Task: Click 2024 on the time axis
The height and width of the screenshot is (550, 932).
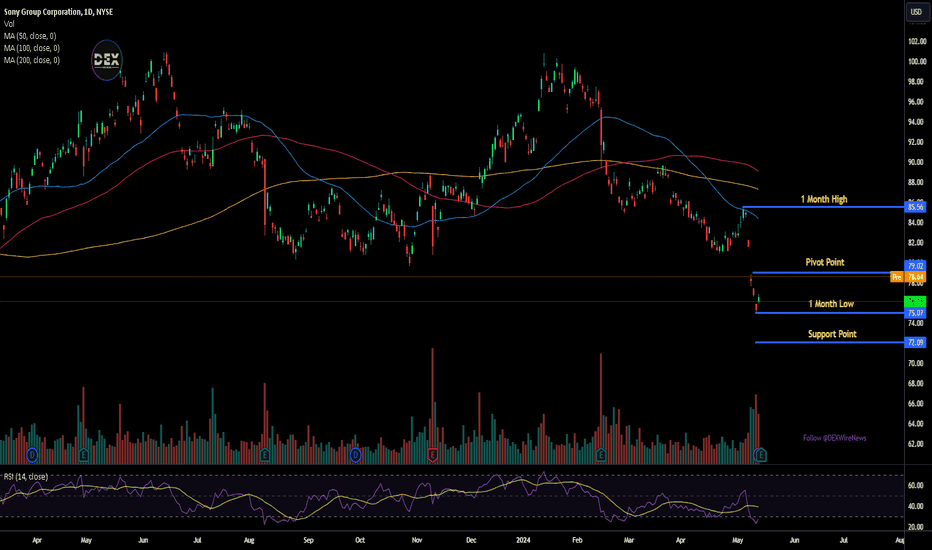Action: click(x=523, y=540)
